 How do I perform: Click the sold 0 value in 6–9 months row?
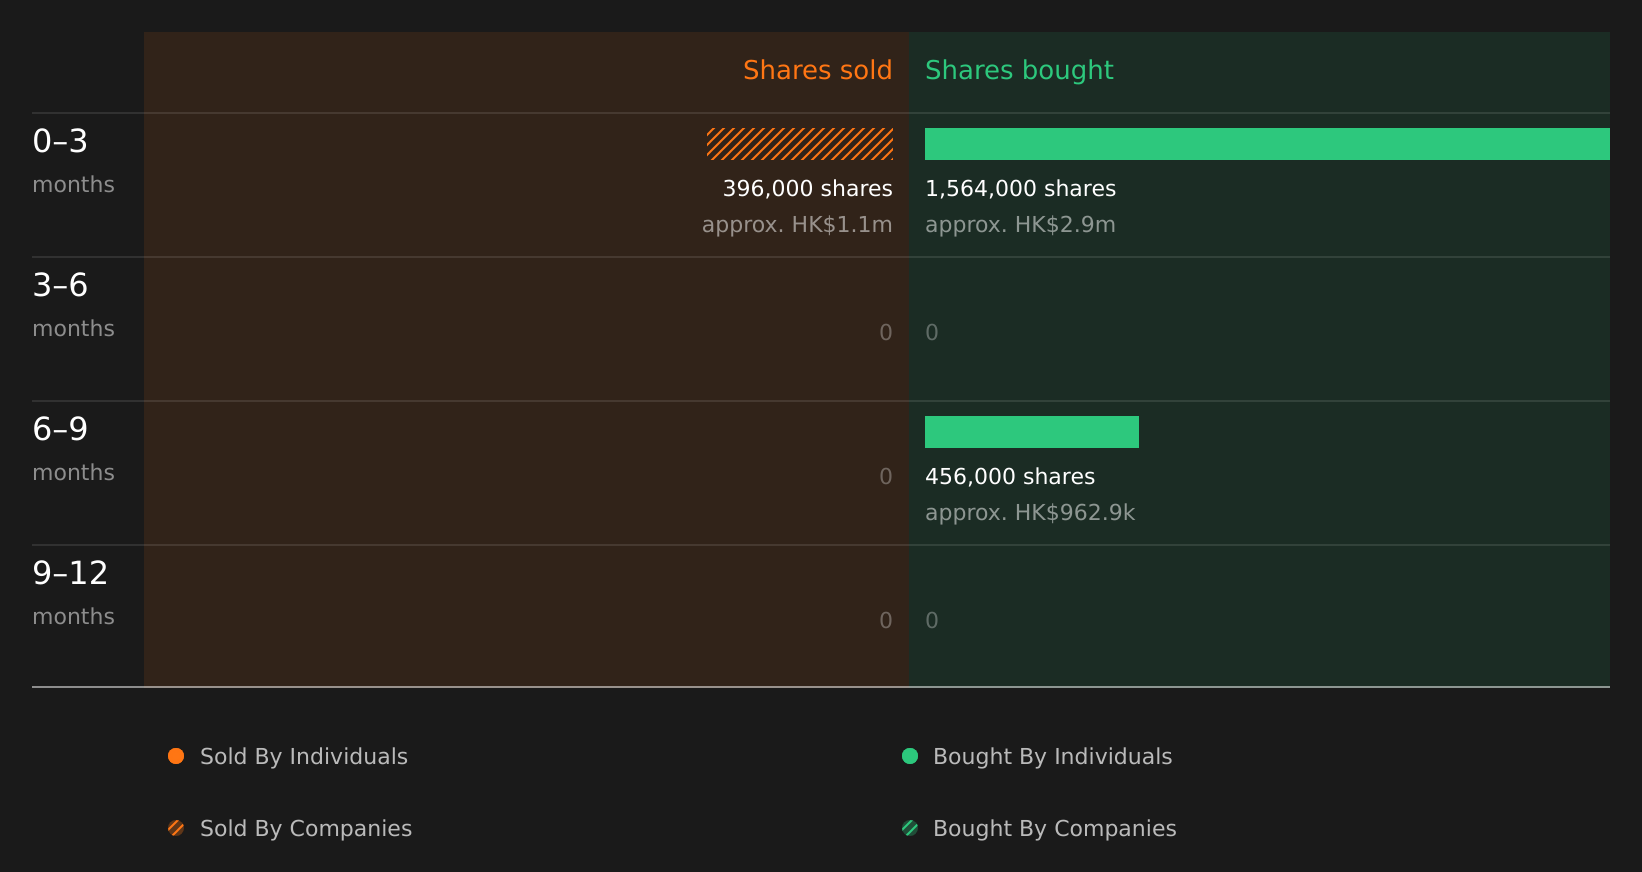coord(886,477)
